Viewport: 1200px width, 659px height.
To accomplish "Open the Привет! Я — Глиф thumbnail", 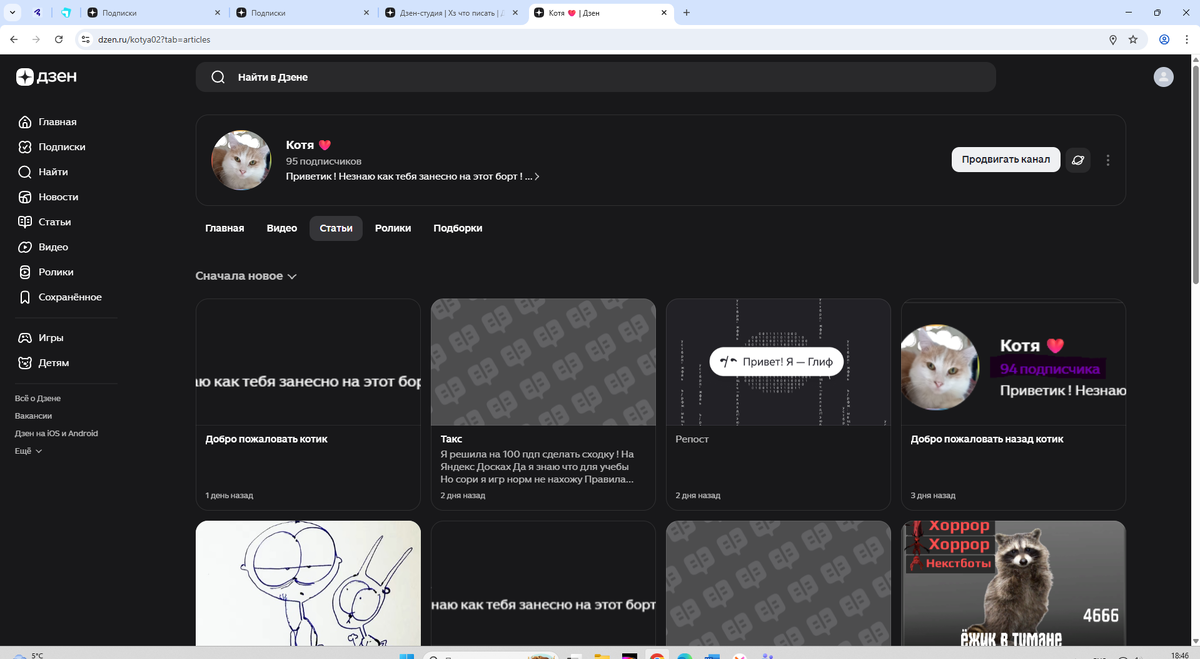I will point(778,362).
